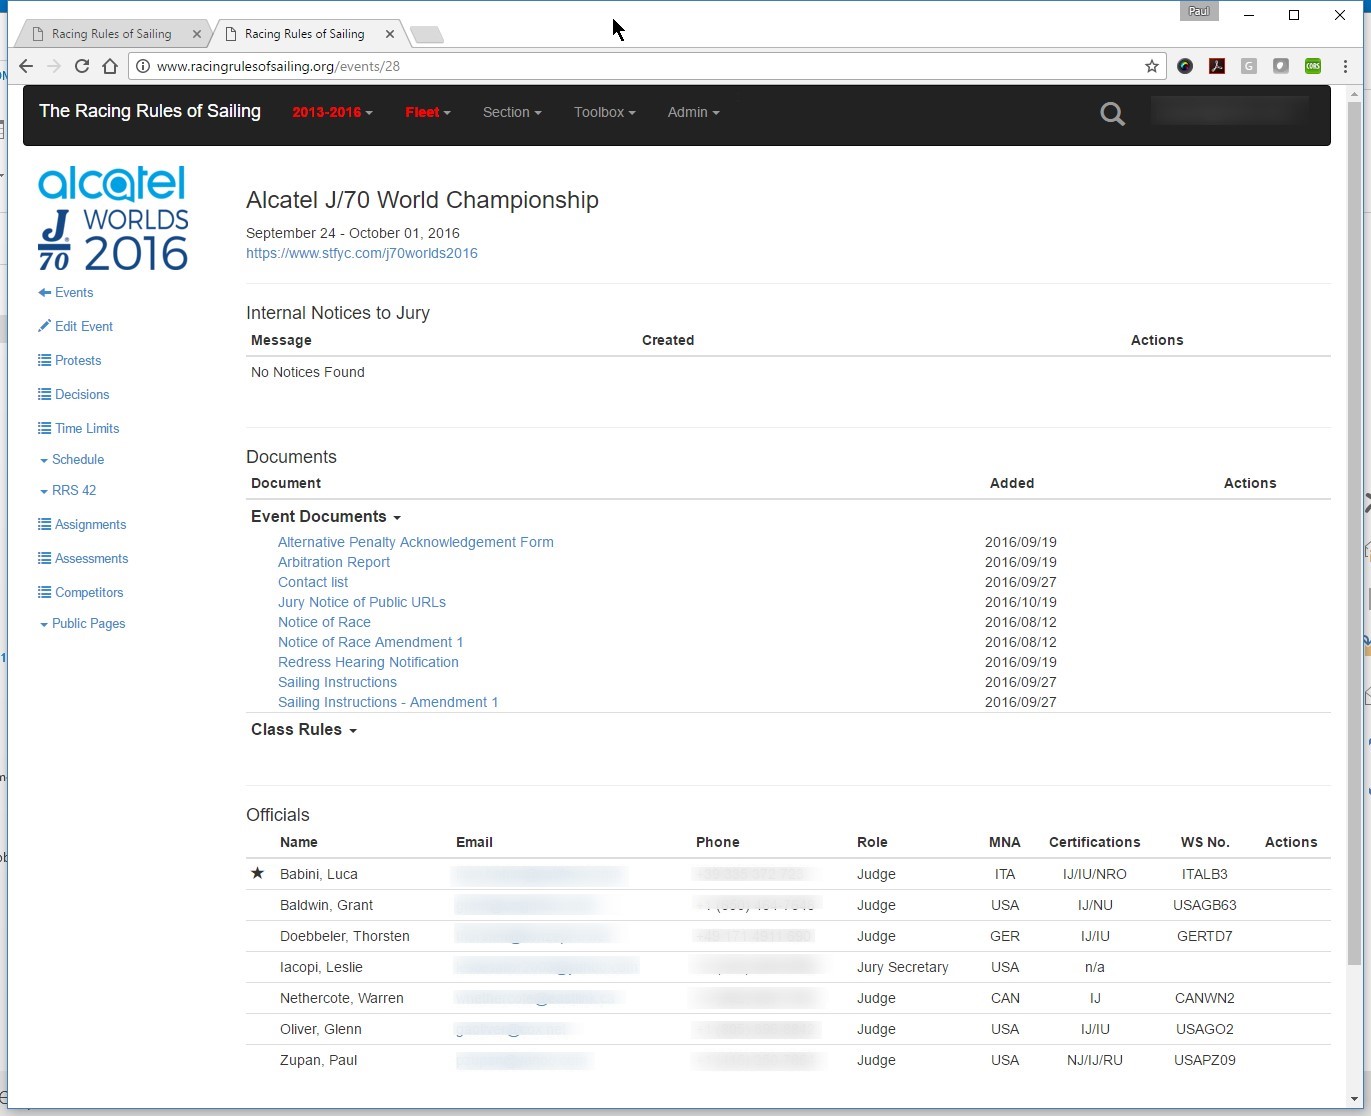Expand the Public Pages sidebar section

click(82, 623)
